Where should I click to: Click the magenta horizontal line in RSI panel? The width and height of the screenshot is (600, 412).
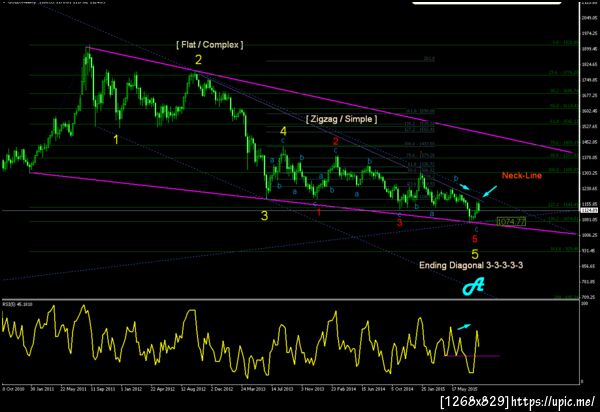(x=472, y=356)
